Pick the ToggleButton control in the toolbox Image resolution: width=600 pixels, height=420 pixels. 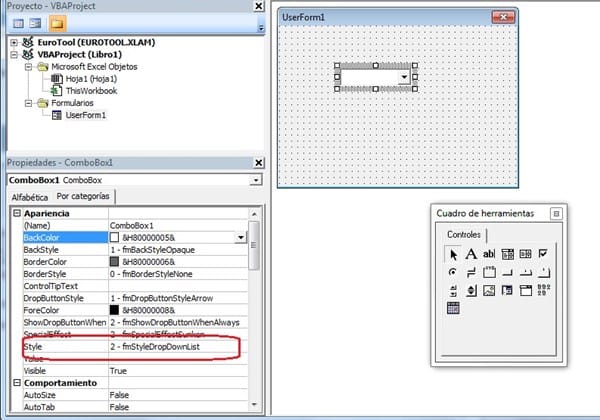click(x=471, y=272)
